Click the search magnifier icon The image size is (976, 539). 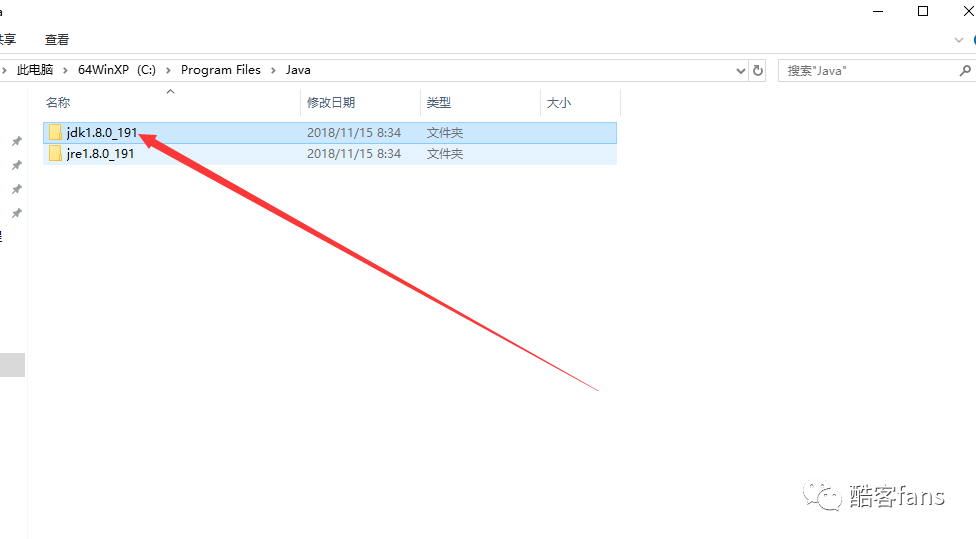(x=965, y=70)
